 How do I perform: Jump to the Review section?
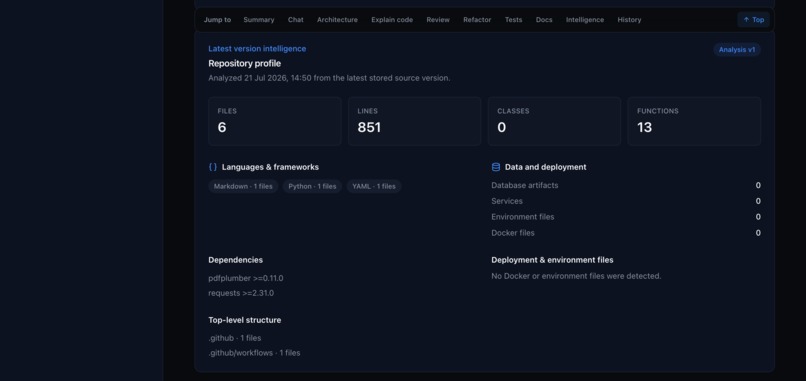click(x=438, y=20)
